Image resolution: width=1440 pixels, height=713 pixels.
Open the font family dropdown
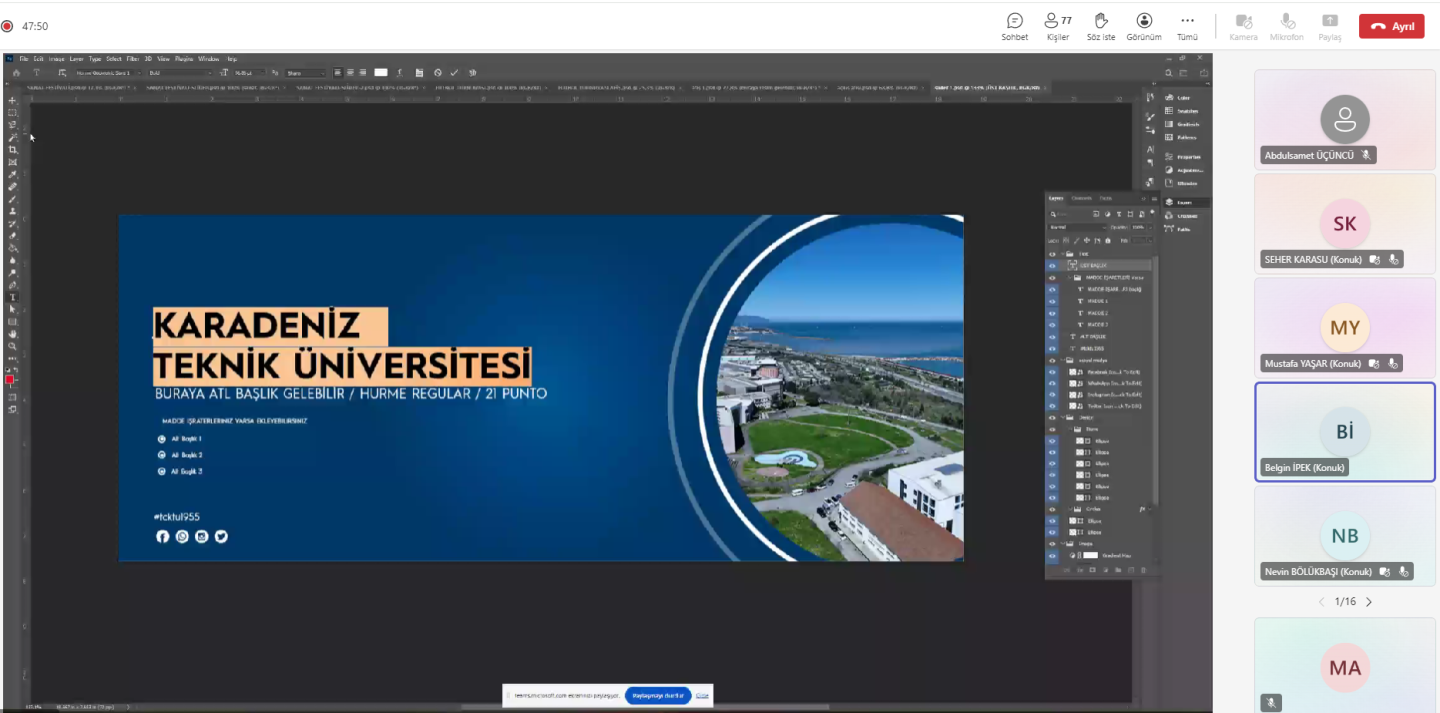click(108, 73)
